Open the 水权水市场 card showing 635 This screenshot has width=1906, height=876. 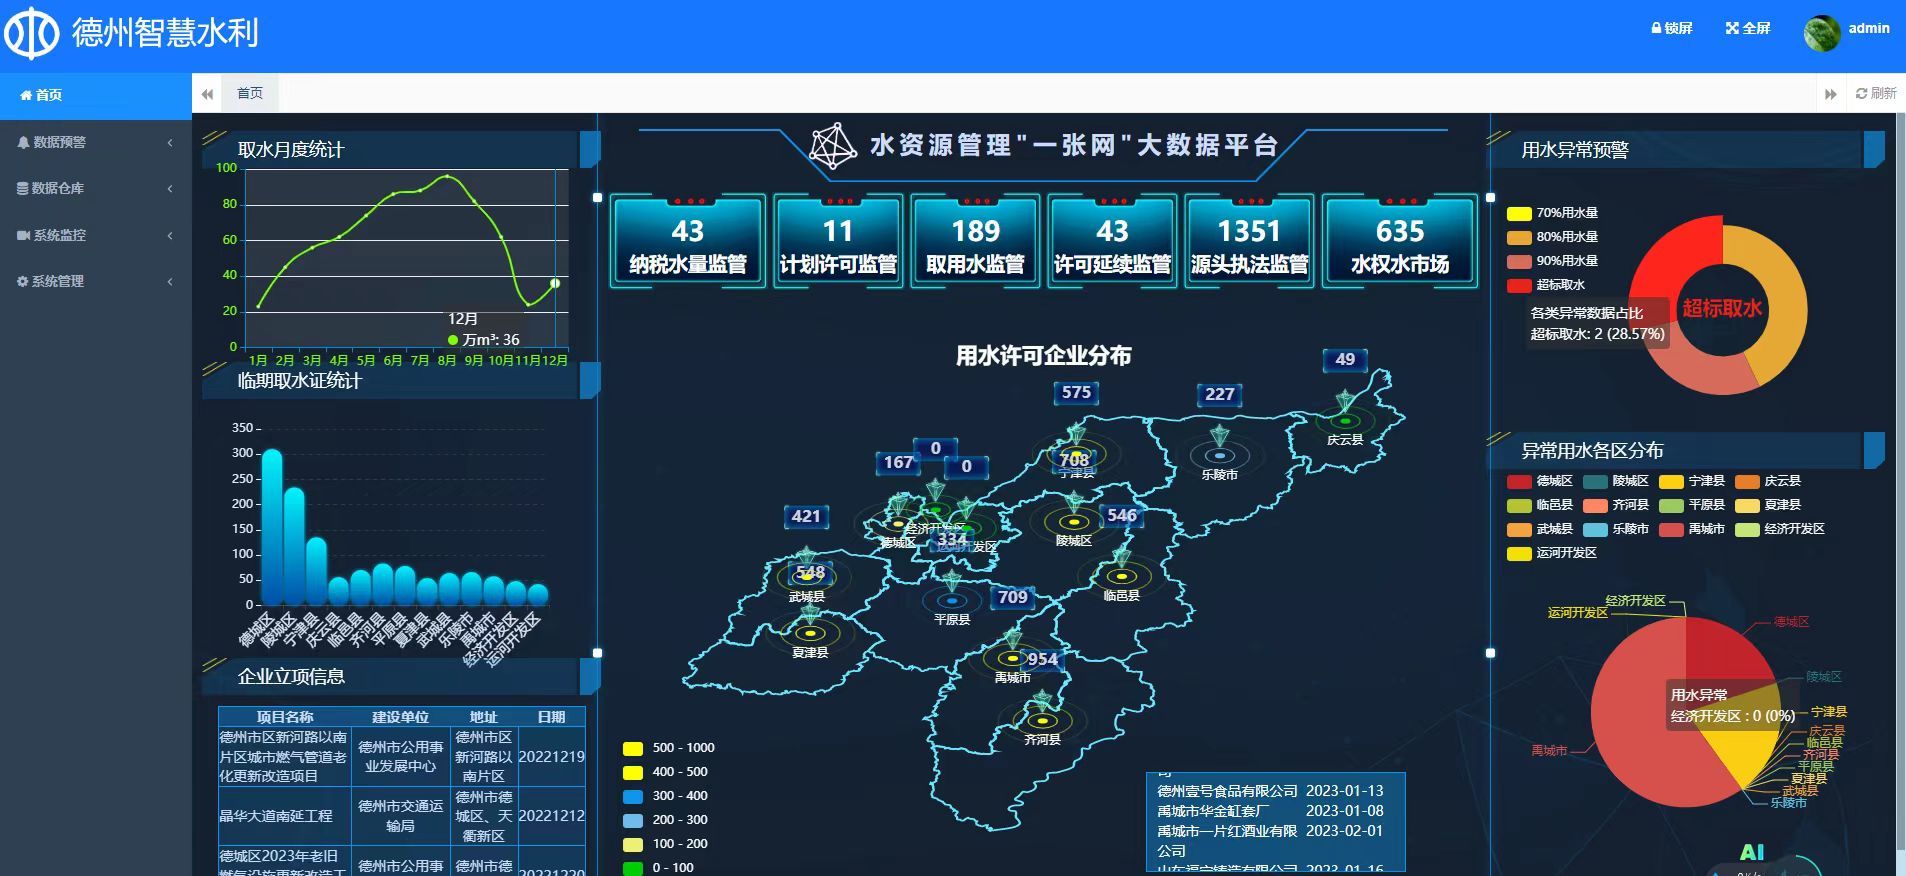[x=1400, y=241]
